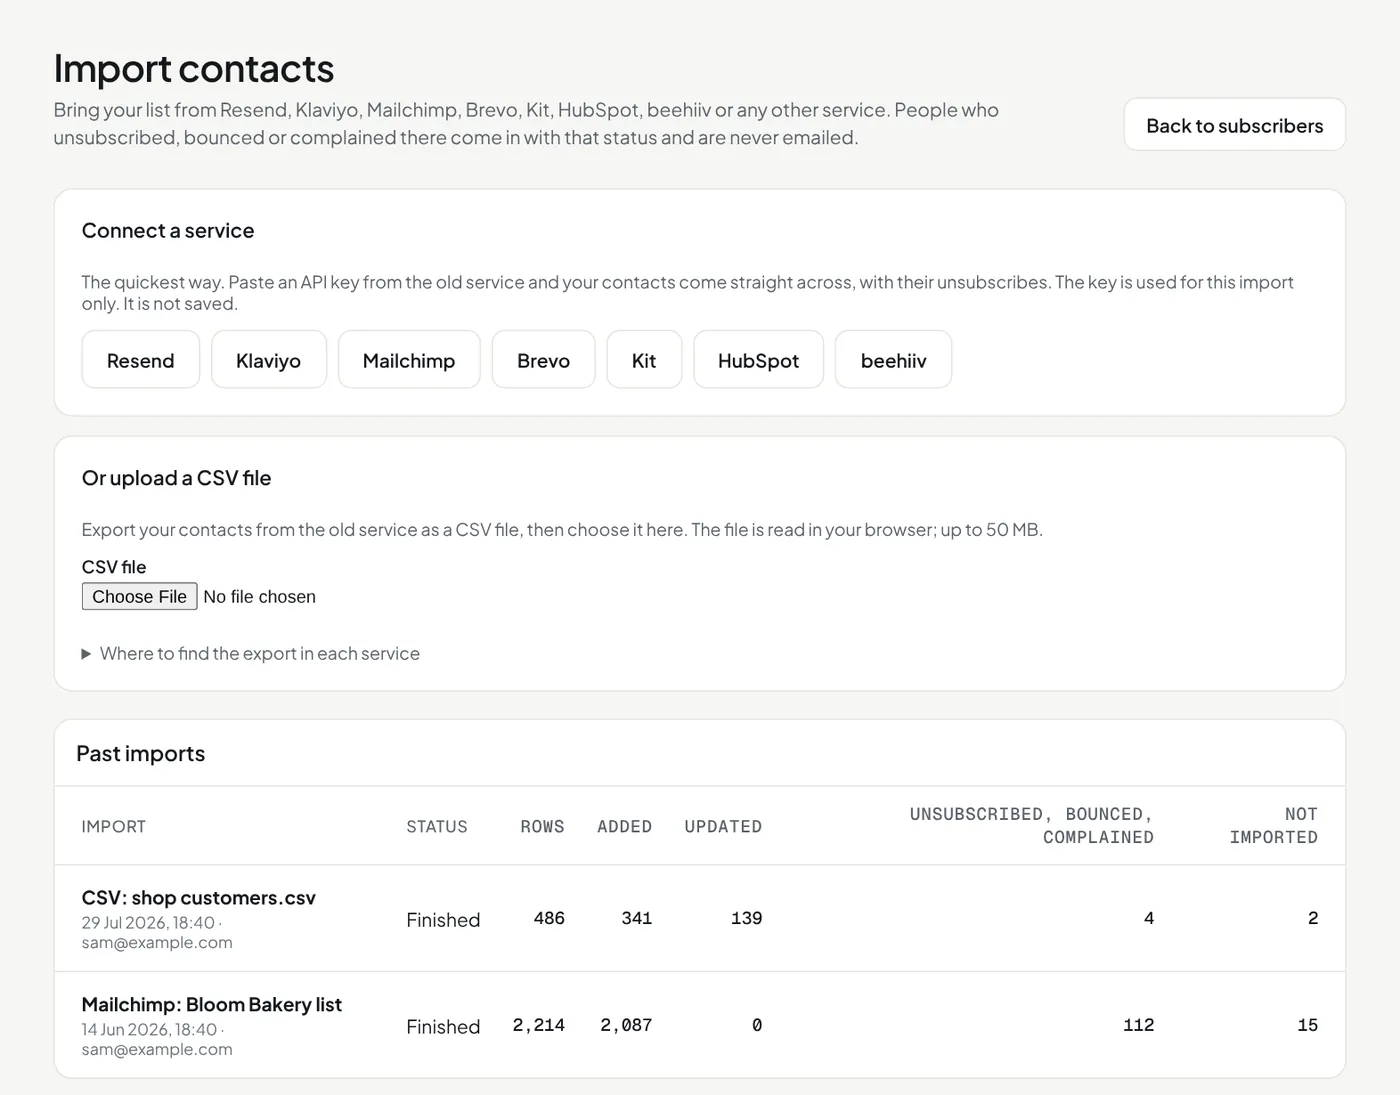
Task: Click the added count 2,087
Action: tap(626, 1025)
